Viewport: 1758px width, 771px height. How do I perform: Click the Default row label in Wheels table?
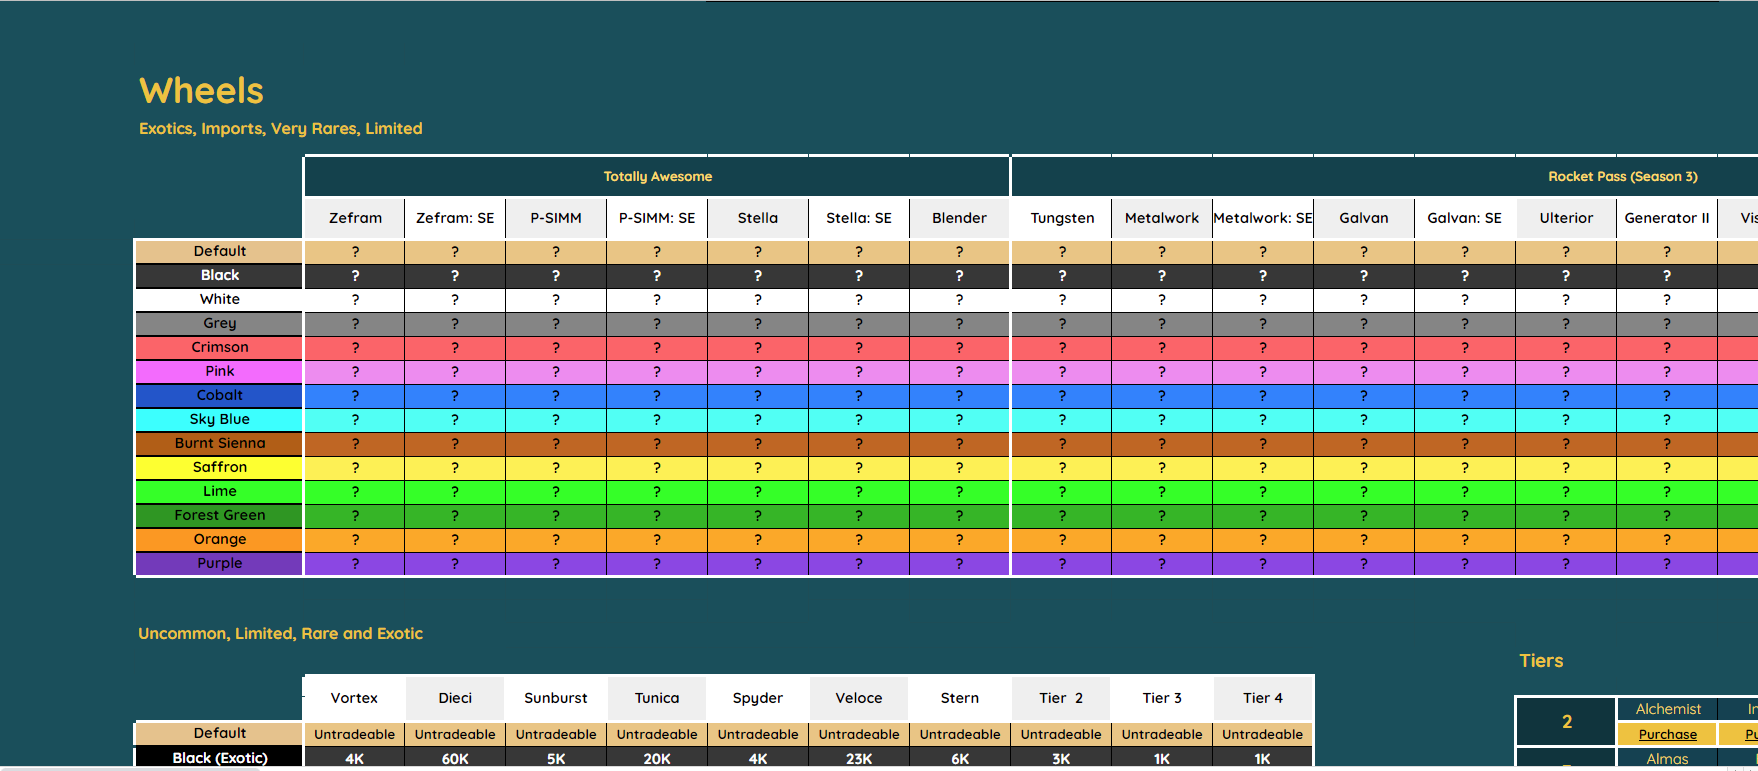(219, 251)
